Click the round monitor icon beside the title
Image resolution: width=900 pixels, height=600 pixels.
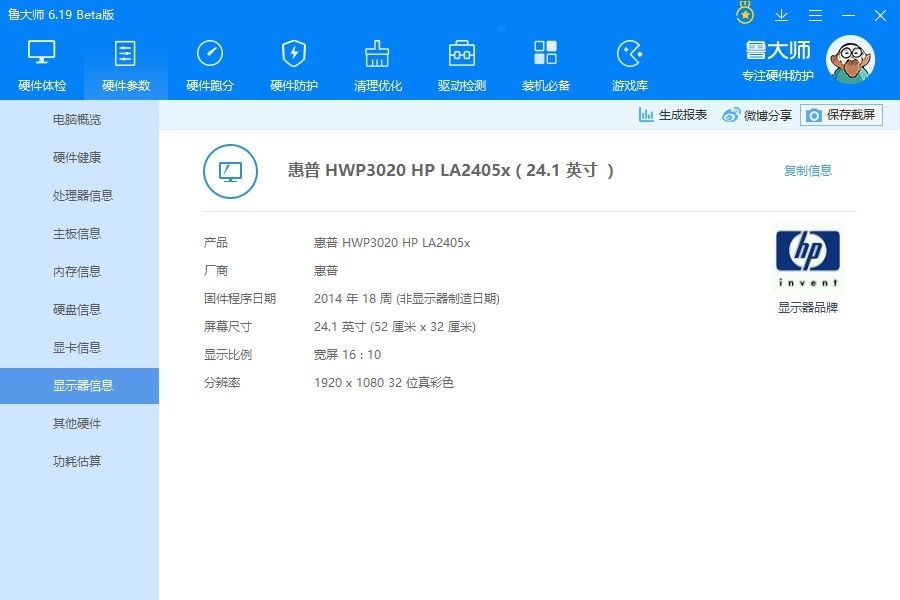(230, 171)
